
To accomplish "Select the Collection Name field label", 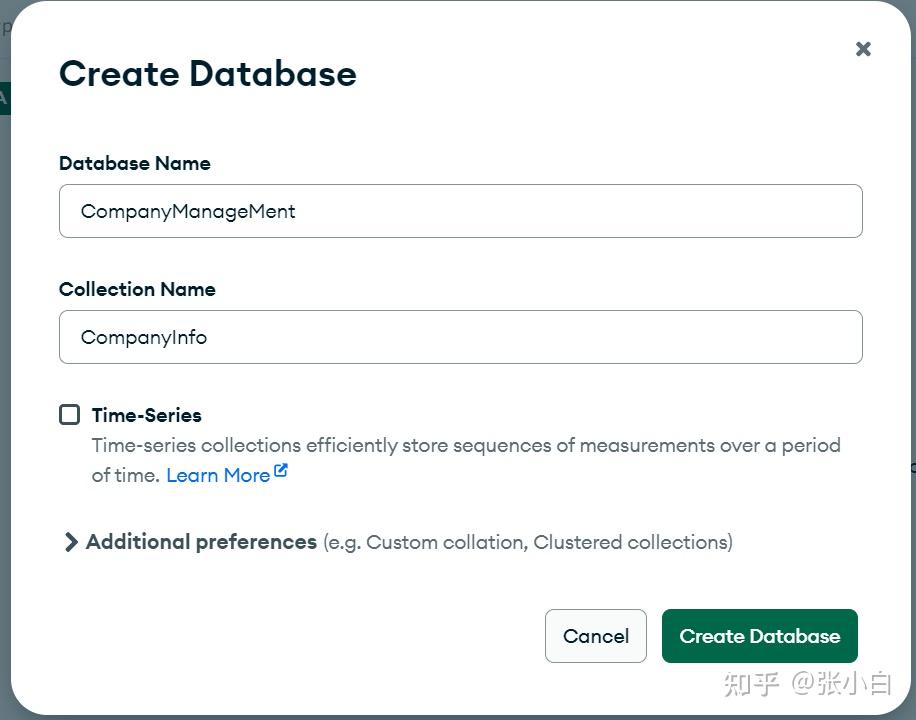I will [137, 289].
